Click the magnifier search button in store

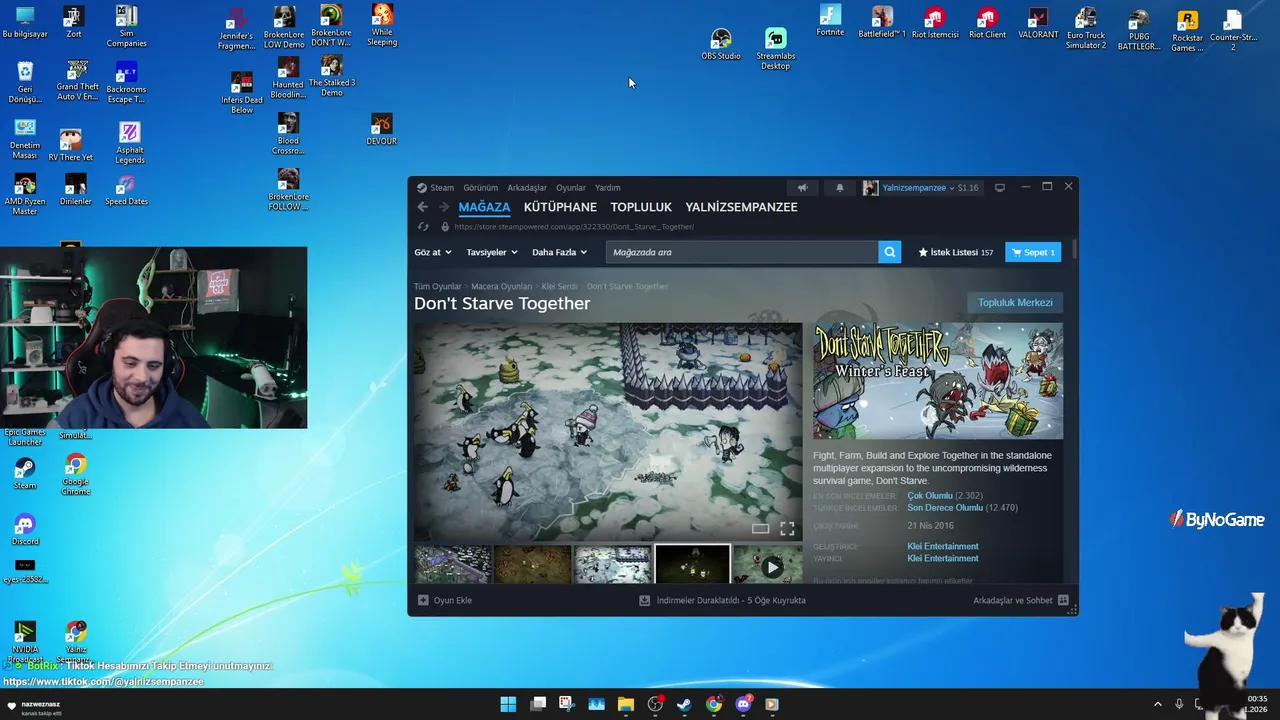point(889,252)
